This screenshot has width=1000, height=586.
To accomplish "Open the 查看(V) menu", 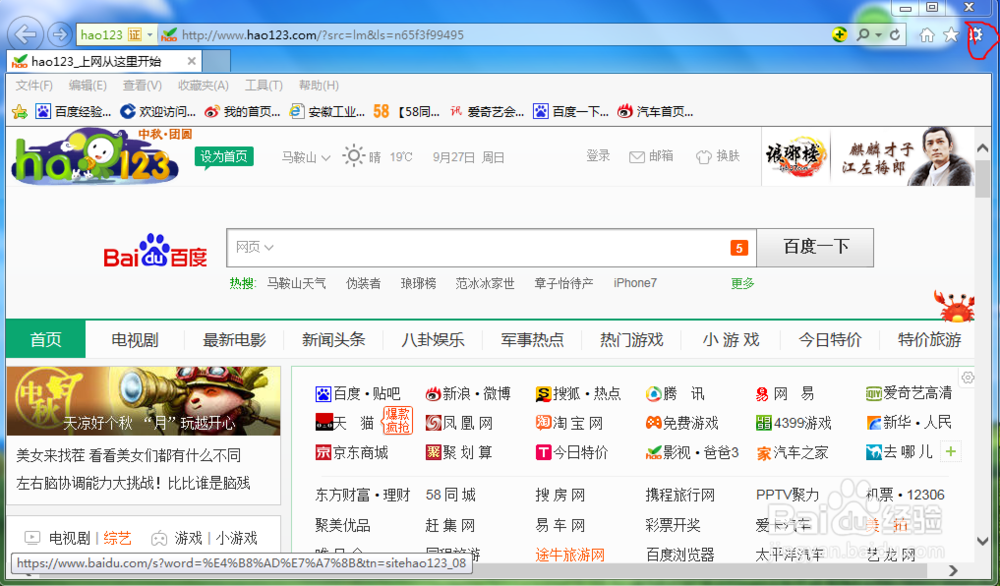I will coord(142,85).
